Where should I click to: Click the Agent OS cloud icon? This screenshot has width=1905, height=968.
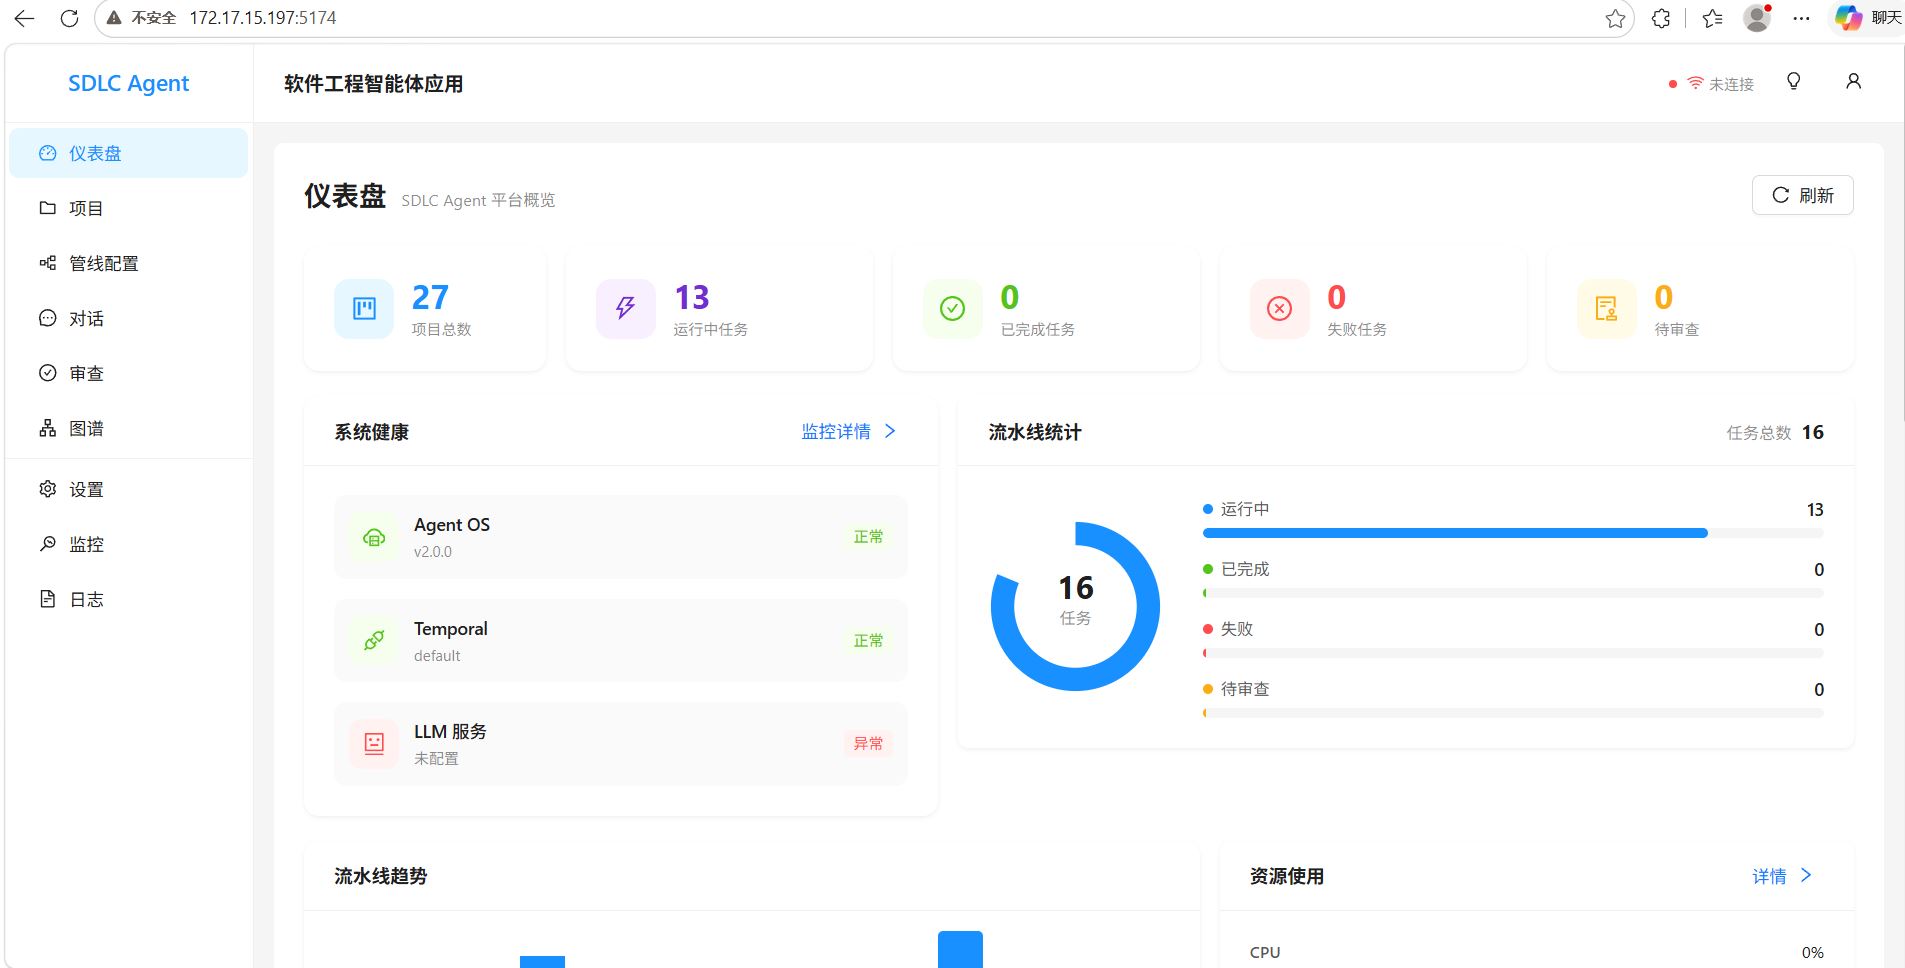374,537
